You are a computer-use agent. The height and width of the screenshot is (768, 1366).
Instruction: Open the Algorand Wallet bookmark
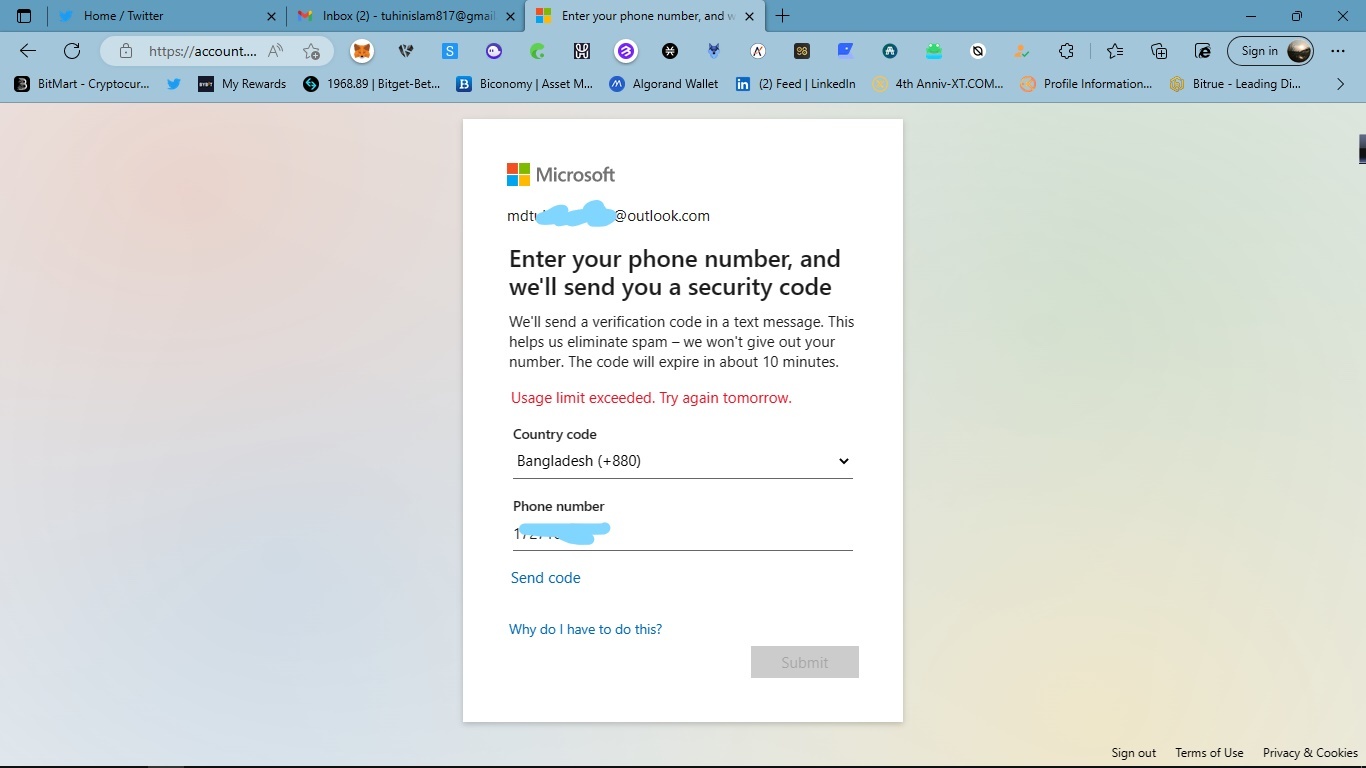[664, 84]
